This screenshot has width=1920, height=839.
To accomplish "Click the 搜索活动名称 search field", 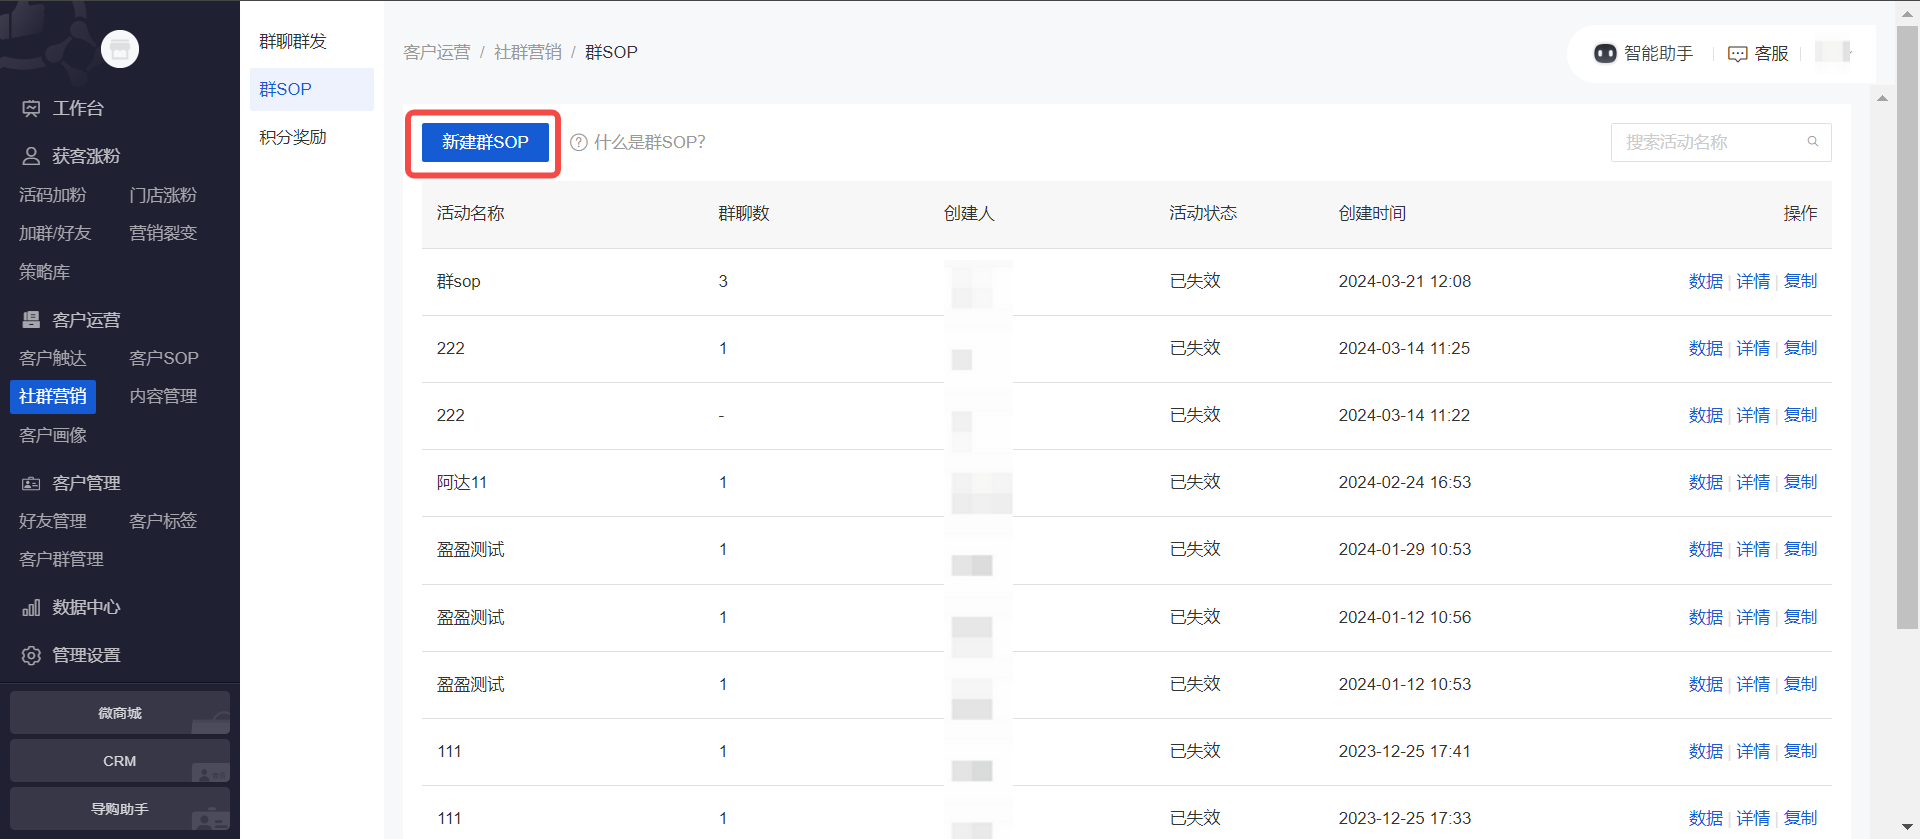I will pyautogui.click(x=1720, y=142).
